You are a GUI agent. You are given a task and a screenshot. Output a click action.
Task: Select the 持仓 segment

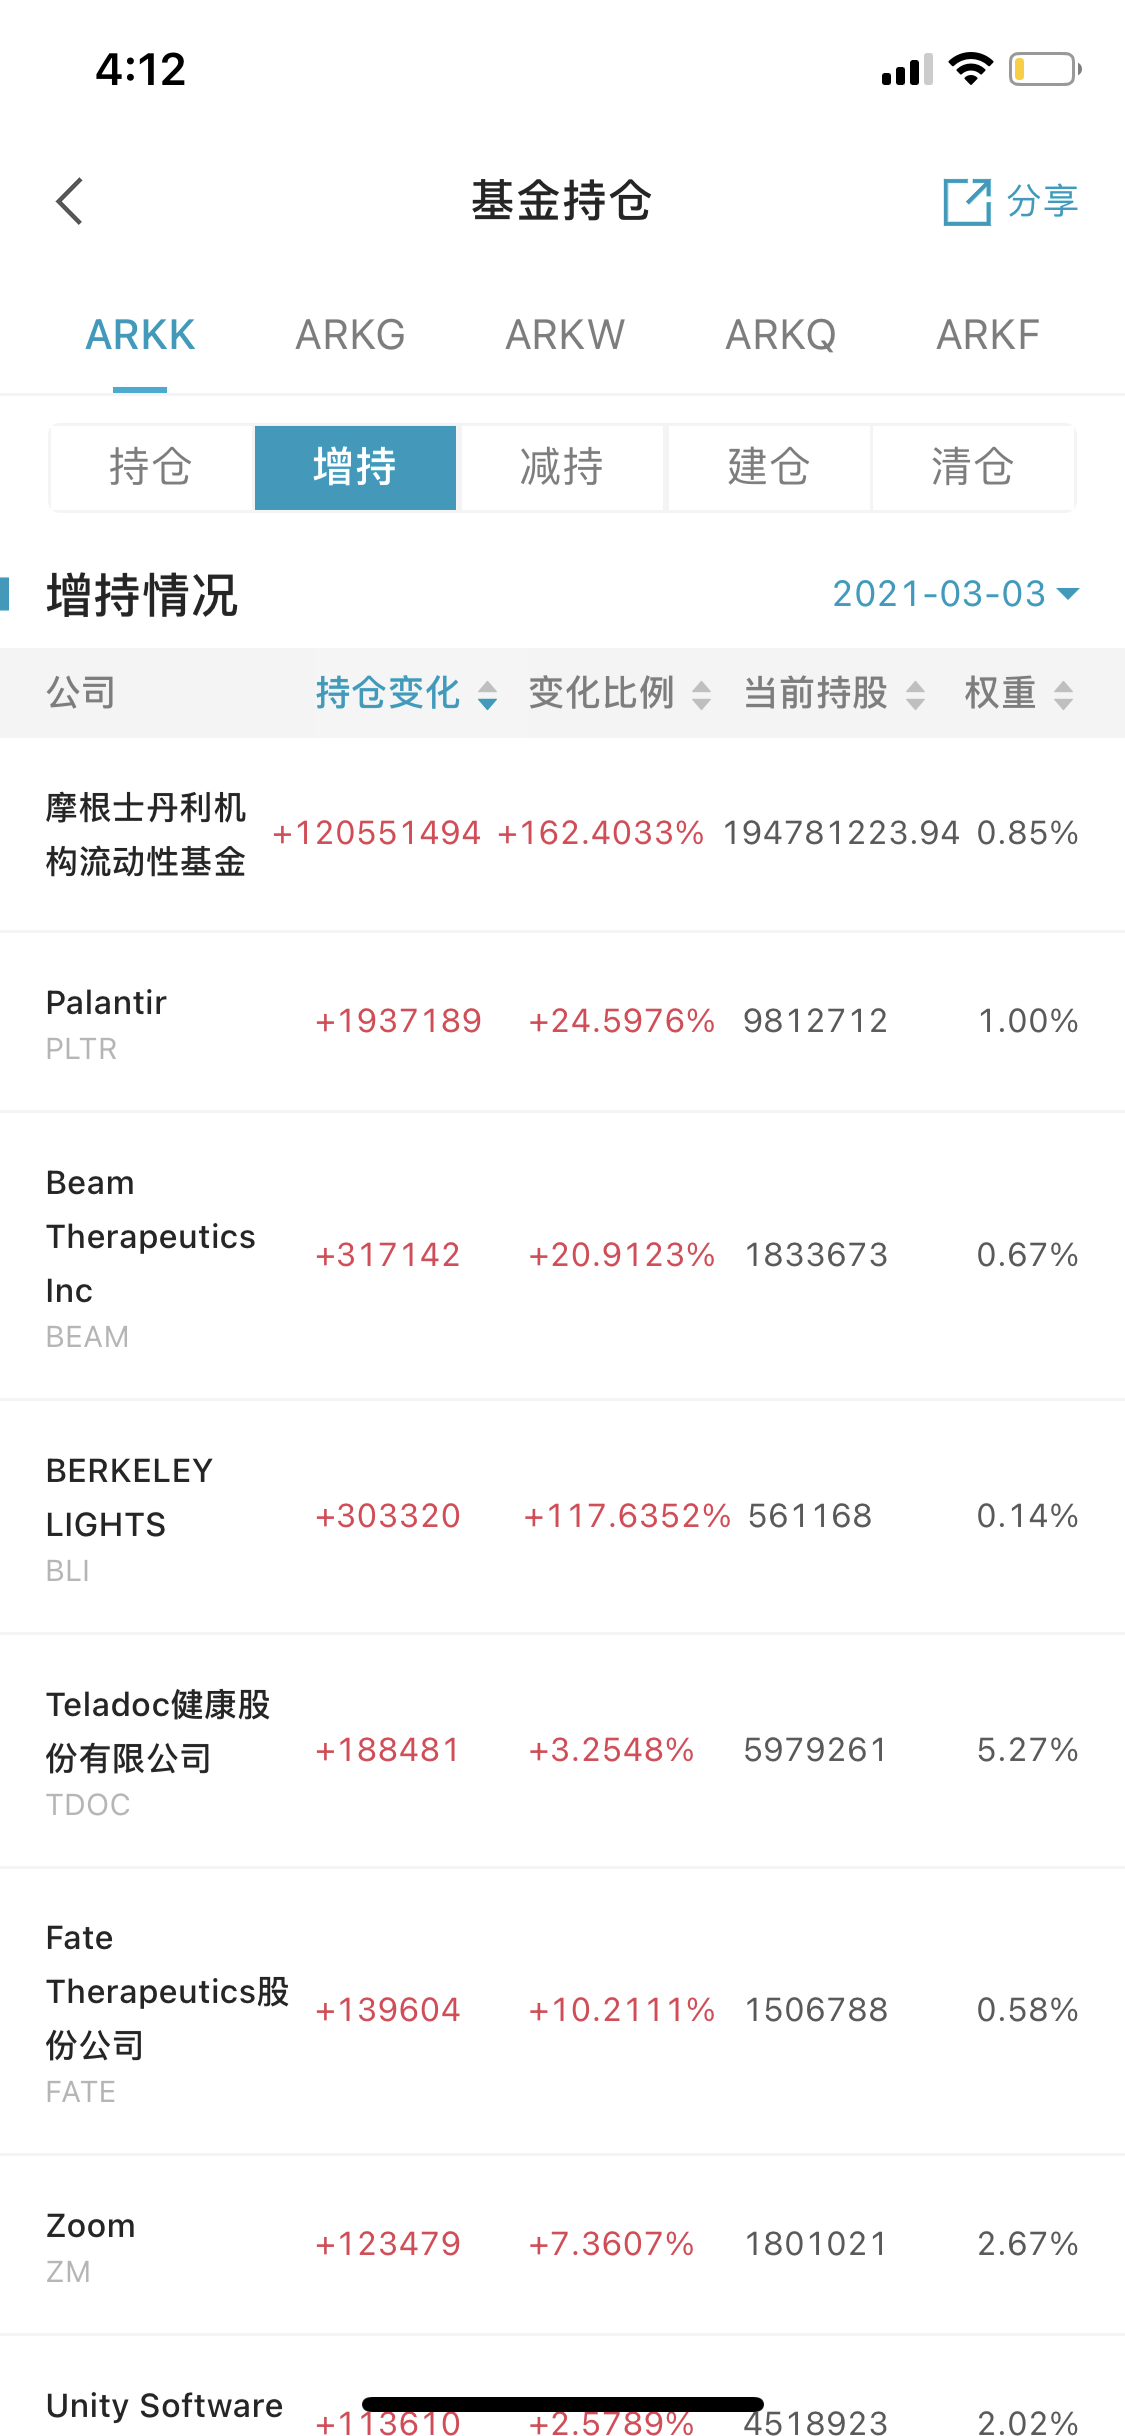151,467
